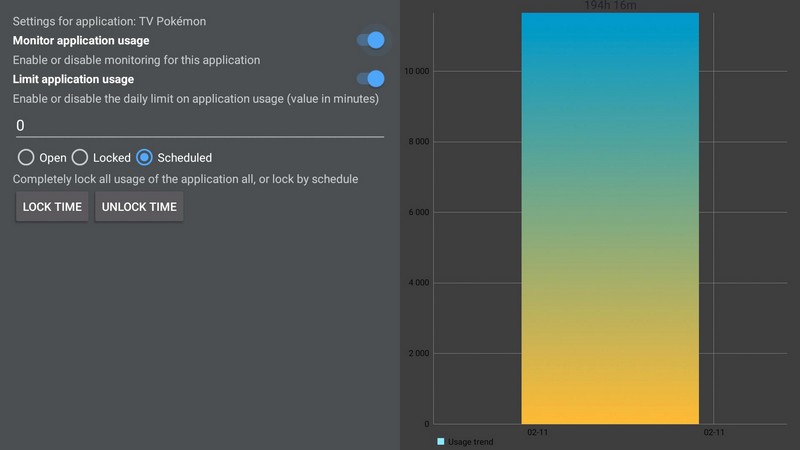This screenshot has width=800, height=450.
Task: Click the Monitor application usage heading text
Action: pos(81,41)
